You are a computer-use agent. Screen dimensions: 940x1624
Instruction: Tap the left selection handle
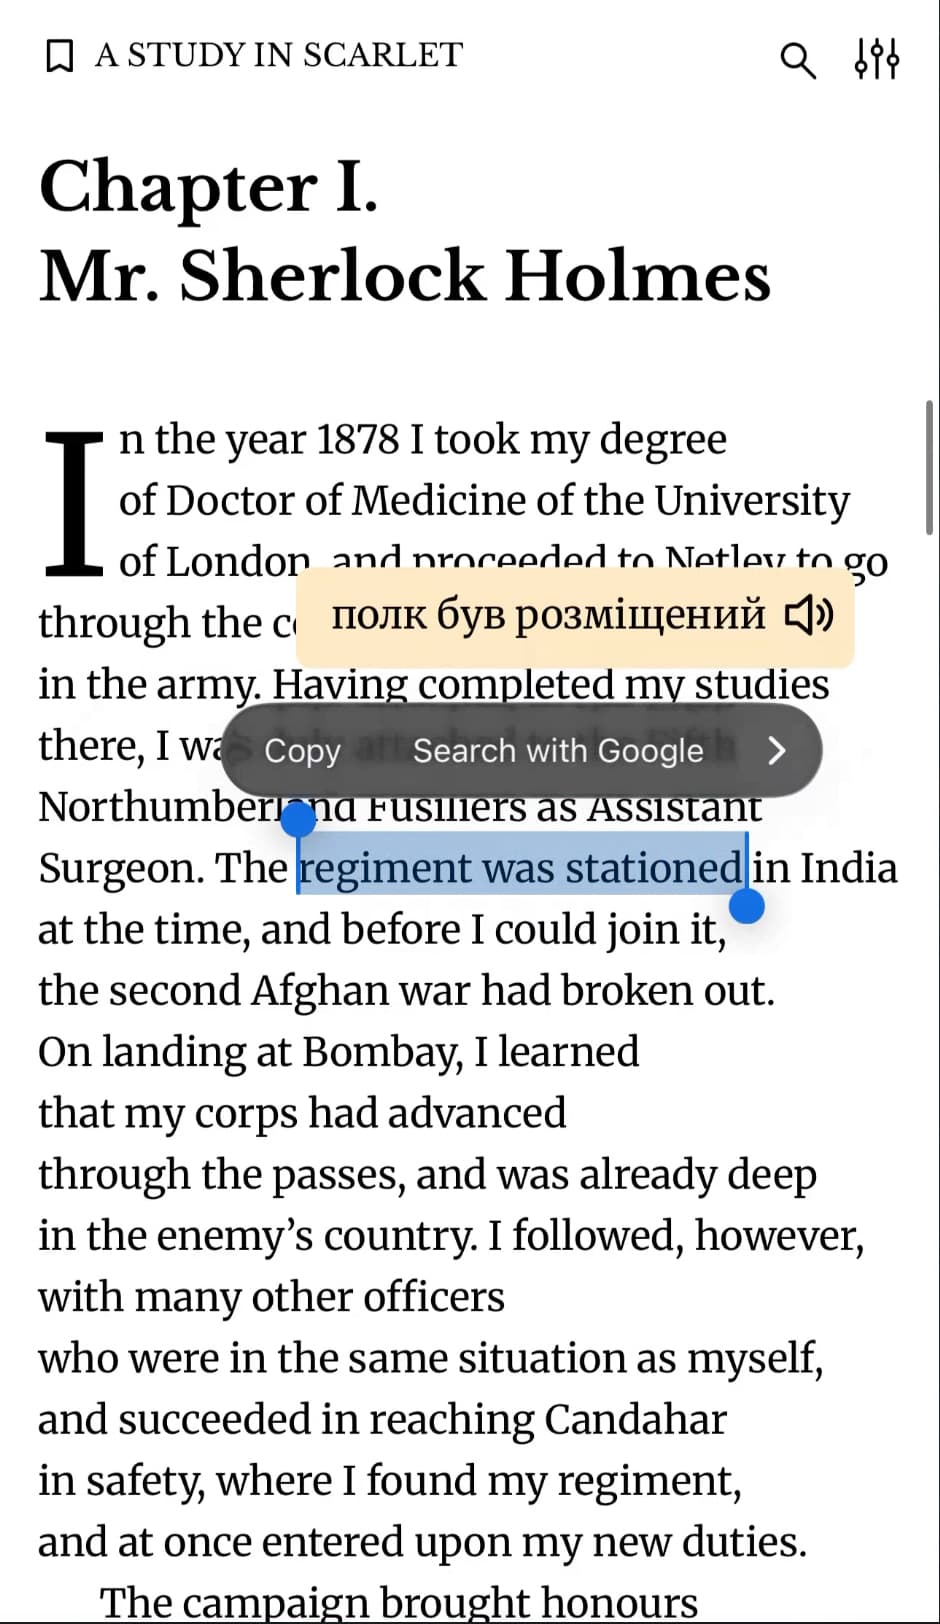[x=298, y=821]
